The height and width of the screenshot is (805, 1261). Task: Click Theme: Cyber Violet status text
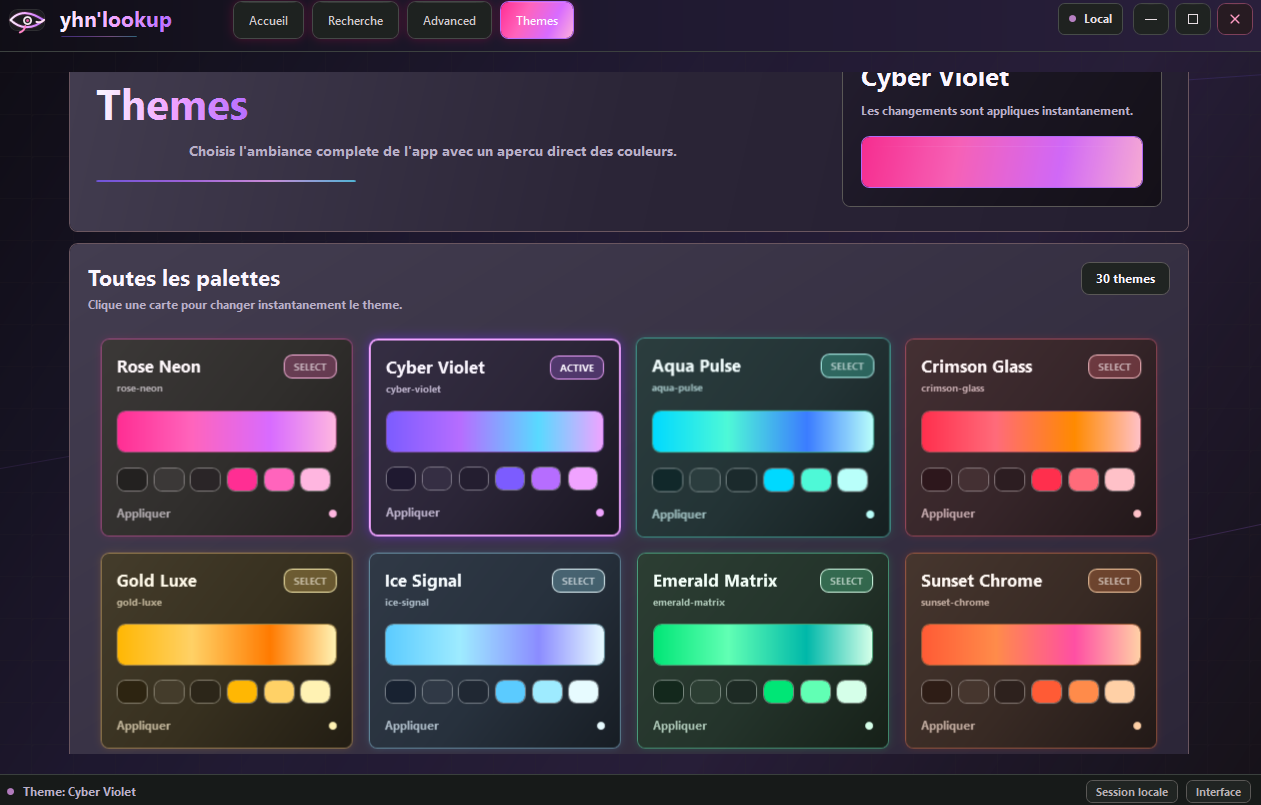coord(79,792)
